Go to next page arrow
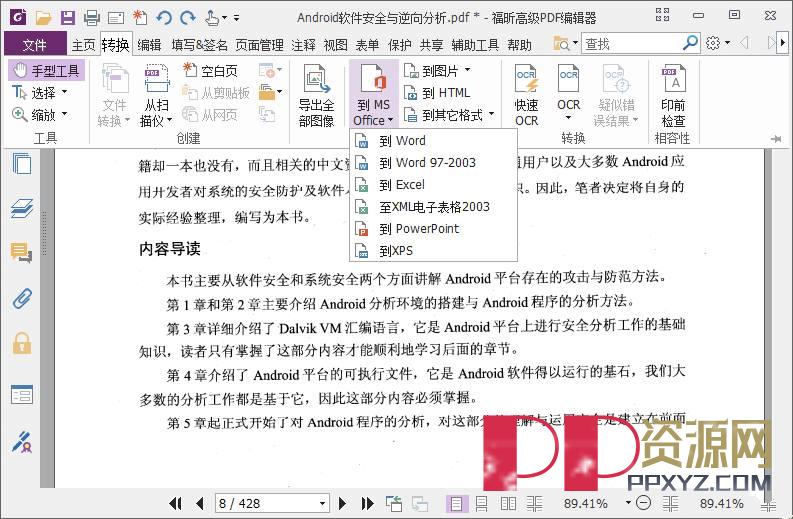 (342, 503)
